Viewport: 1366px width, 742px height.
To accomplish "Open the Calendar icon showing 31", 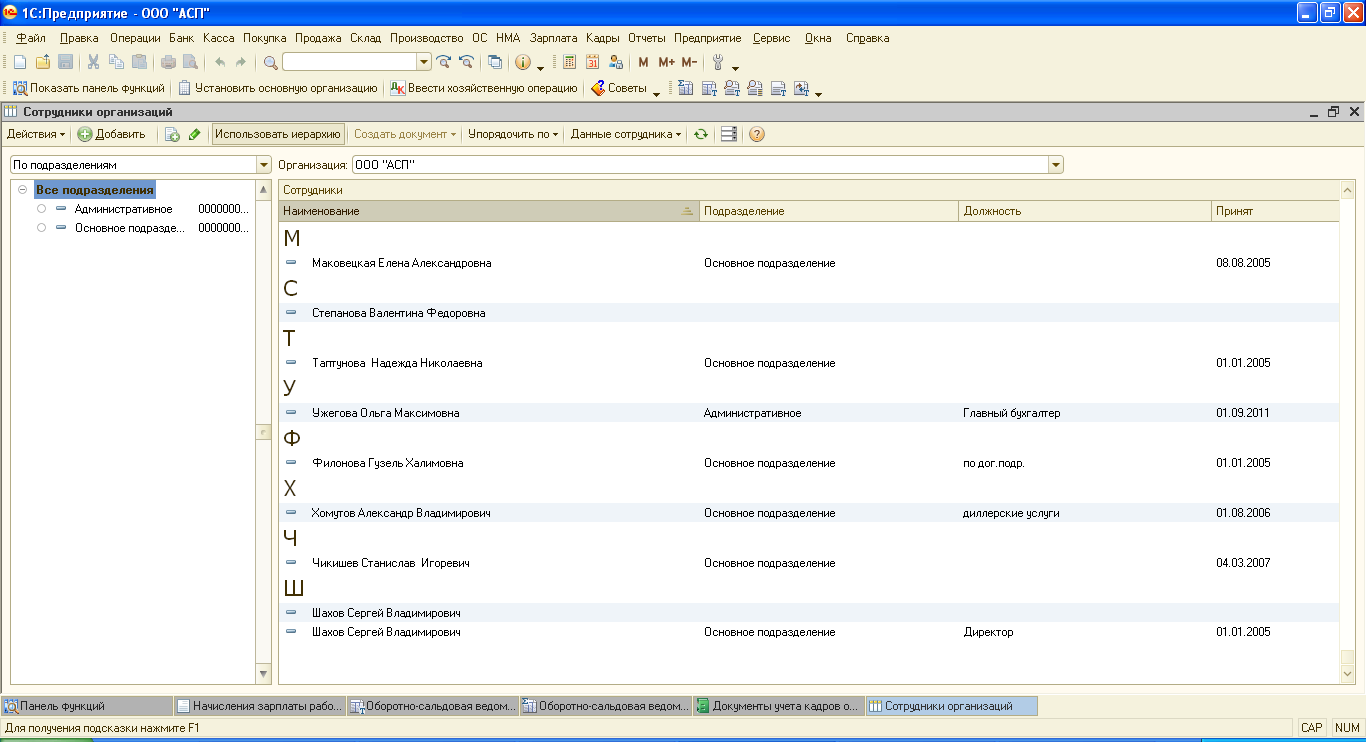I will point(593,62).
